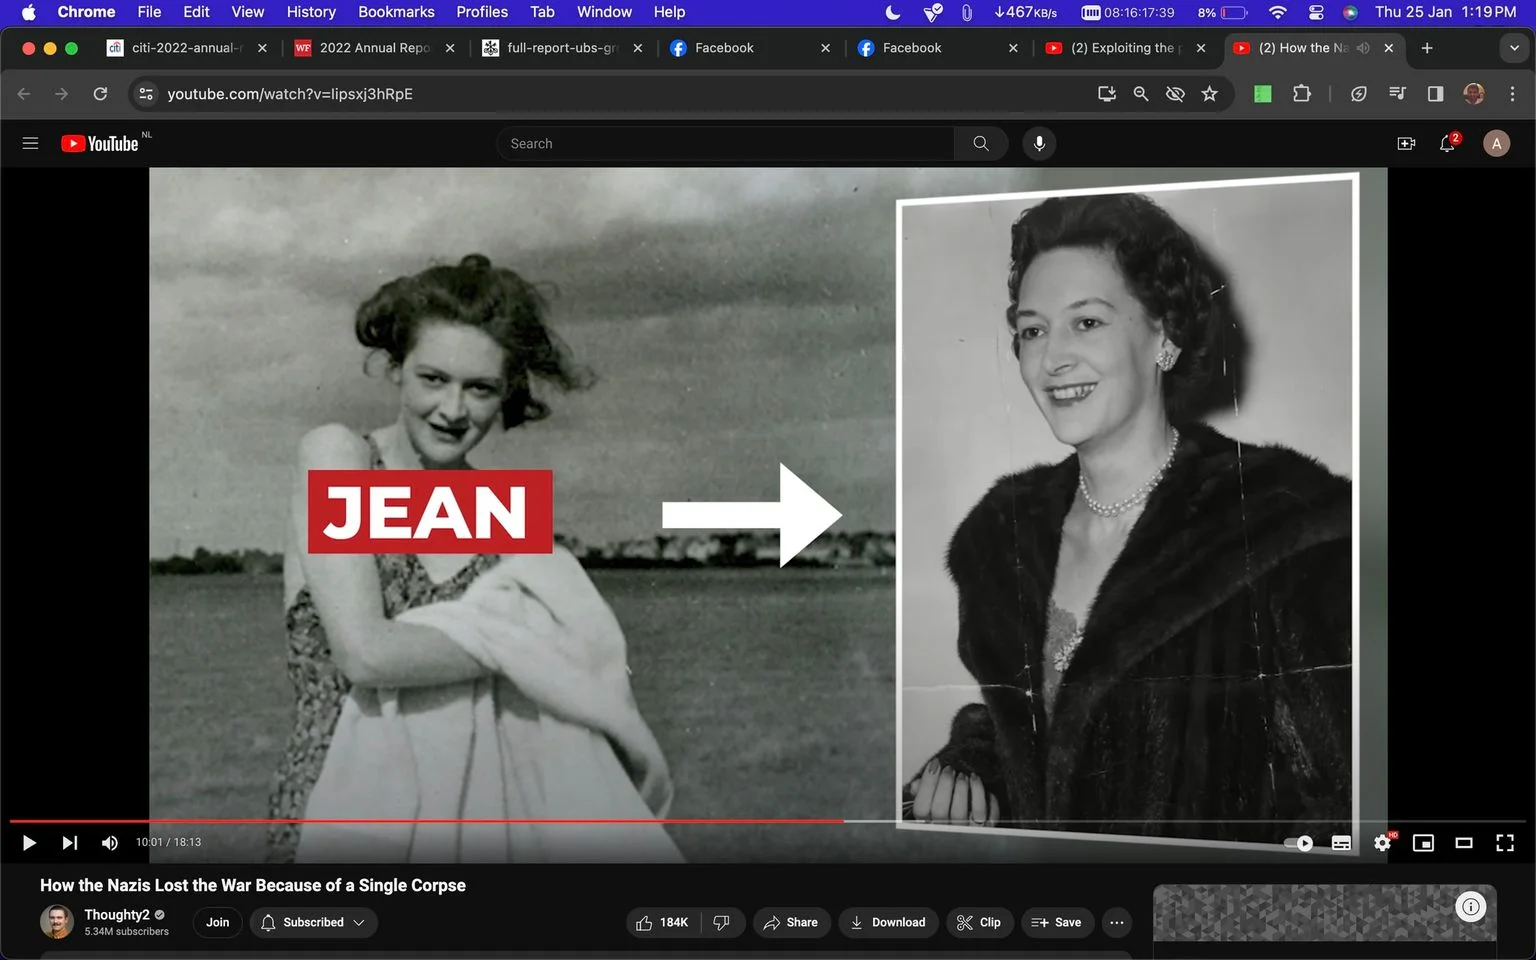
Task: Bookmark this page with the star
Action: [x=1210, y=94]
